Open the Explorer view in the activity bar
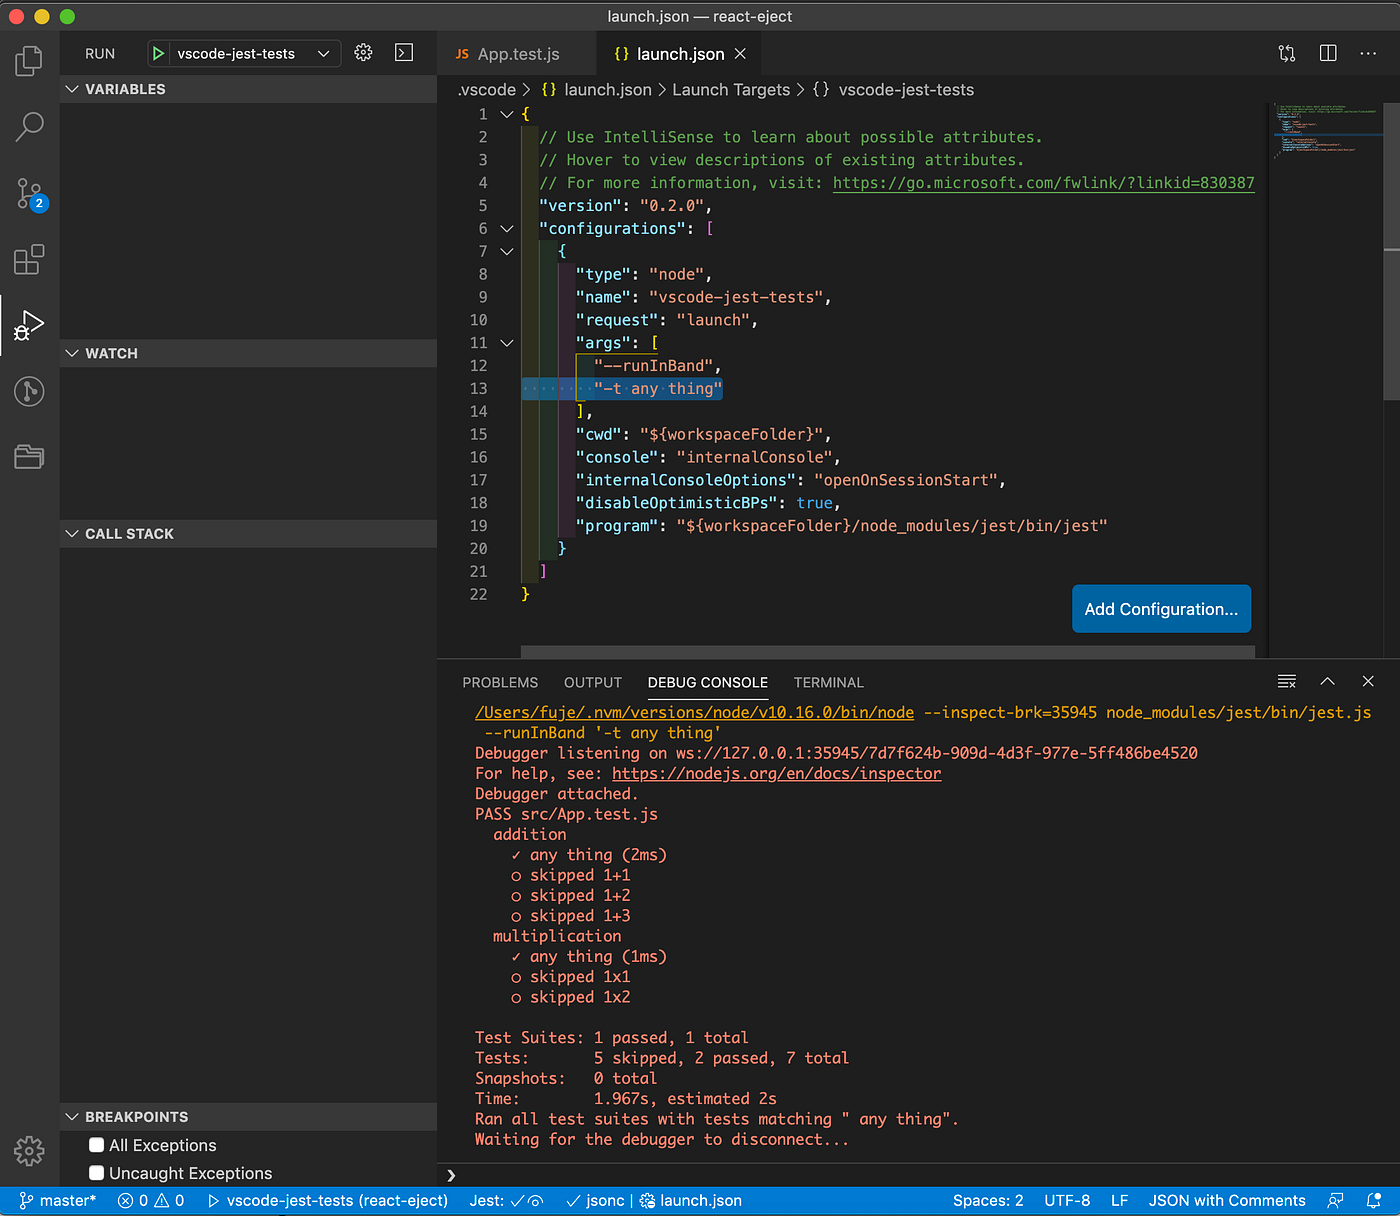 [x=28, y=61]
